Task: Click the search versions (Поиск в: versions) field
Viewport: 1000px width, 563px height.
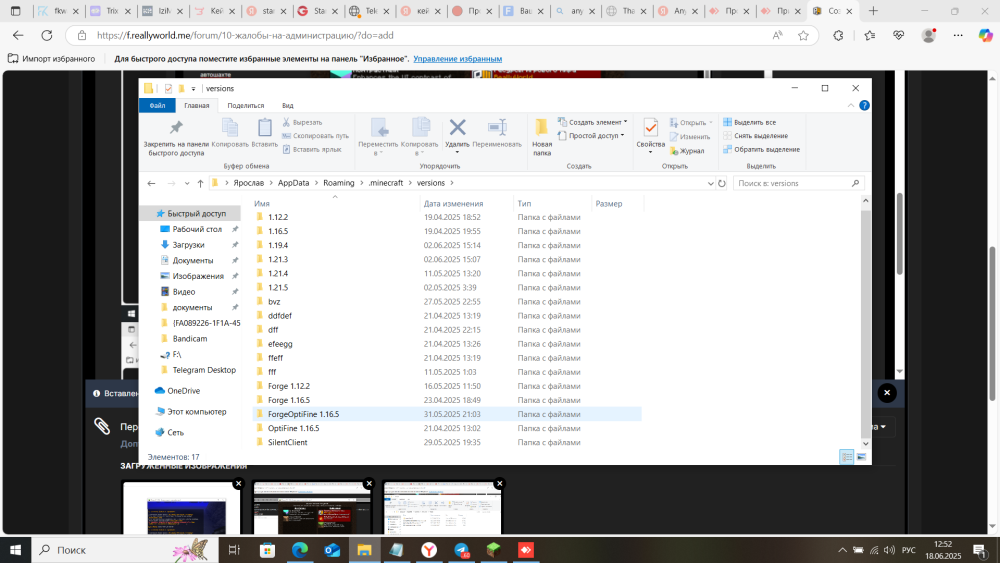Action: [x=798, y=183]
